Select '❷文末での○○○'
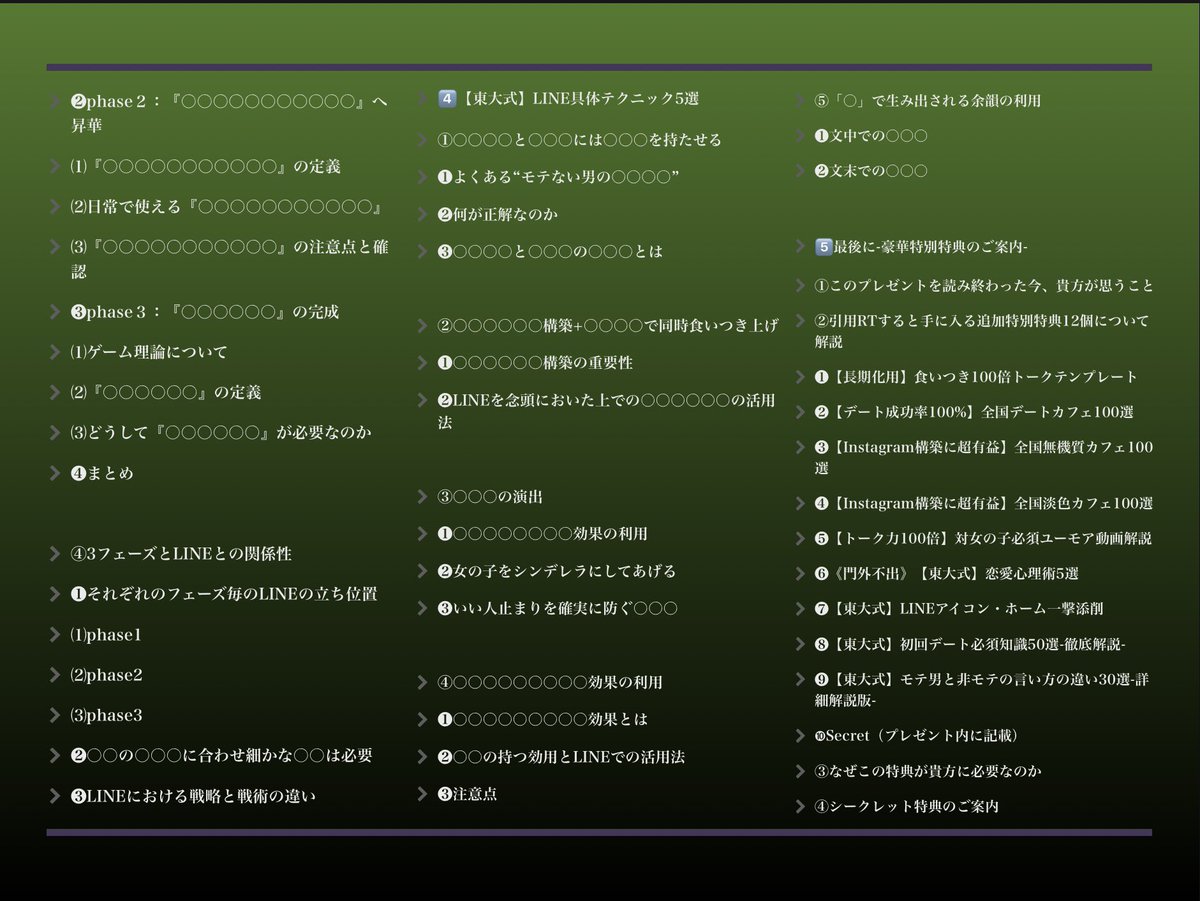Viewport: 1200px width, 901px height. click(x=871, y=171)
